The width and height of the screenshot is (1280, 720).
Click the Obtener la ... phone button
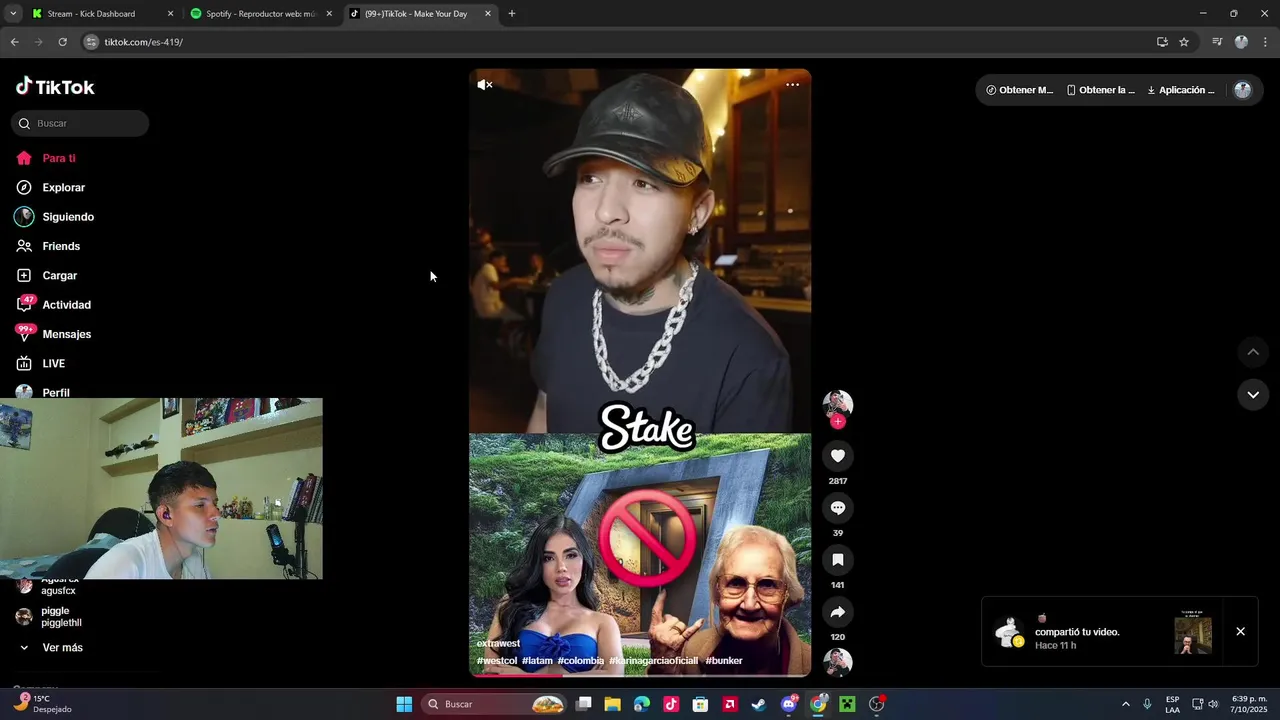click(1100, 90)
